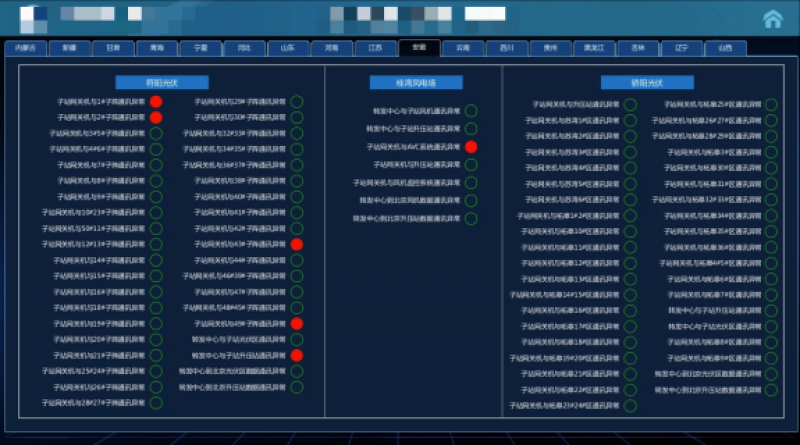This screenshot has height=445, width=800.
Task: Switch to the 内蒙古 tab
Action: coord(26,48)
